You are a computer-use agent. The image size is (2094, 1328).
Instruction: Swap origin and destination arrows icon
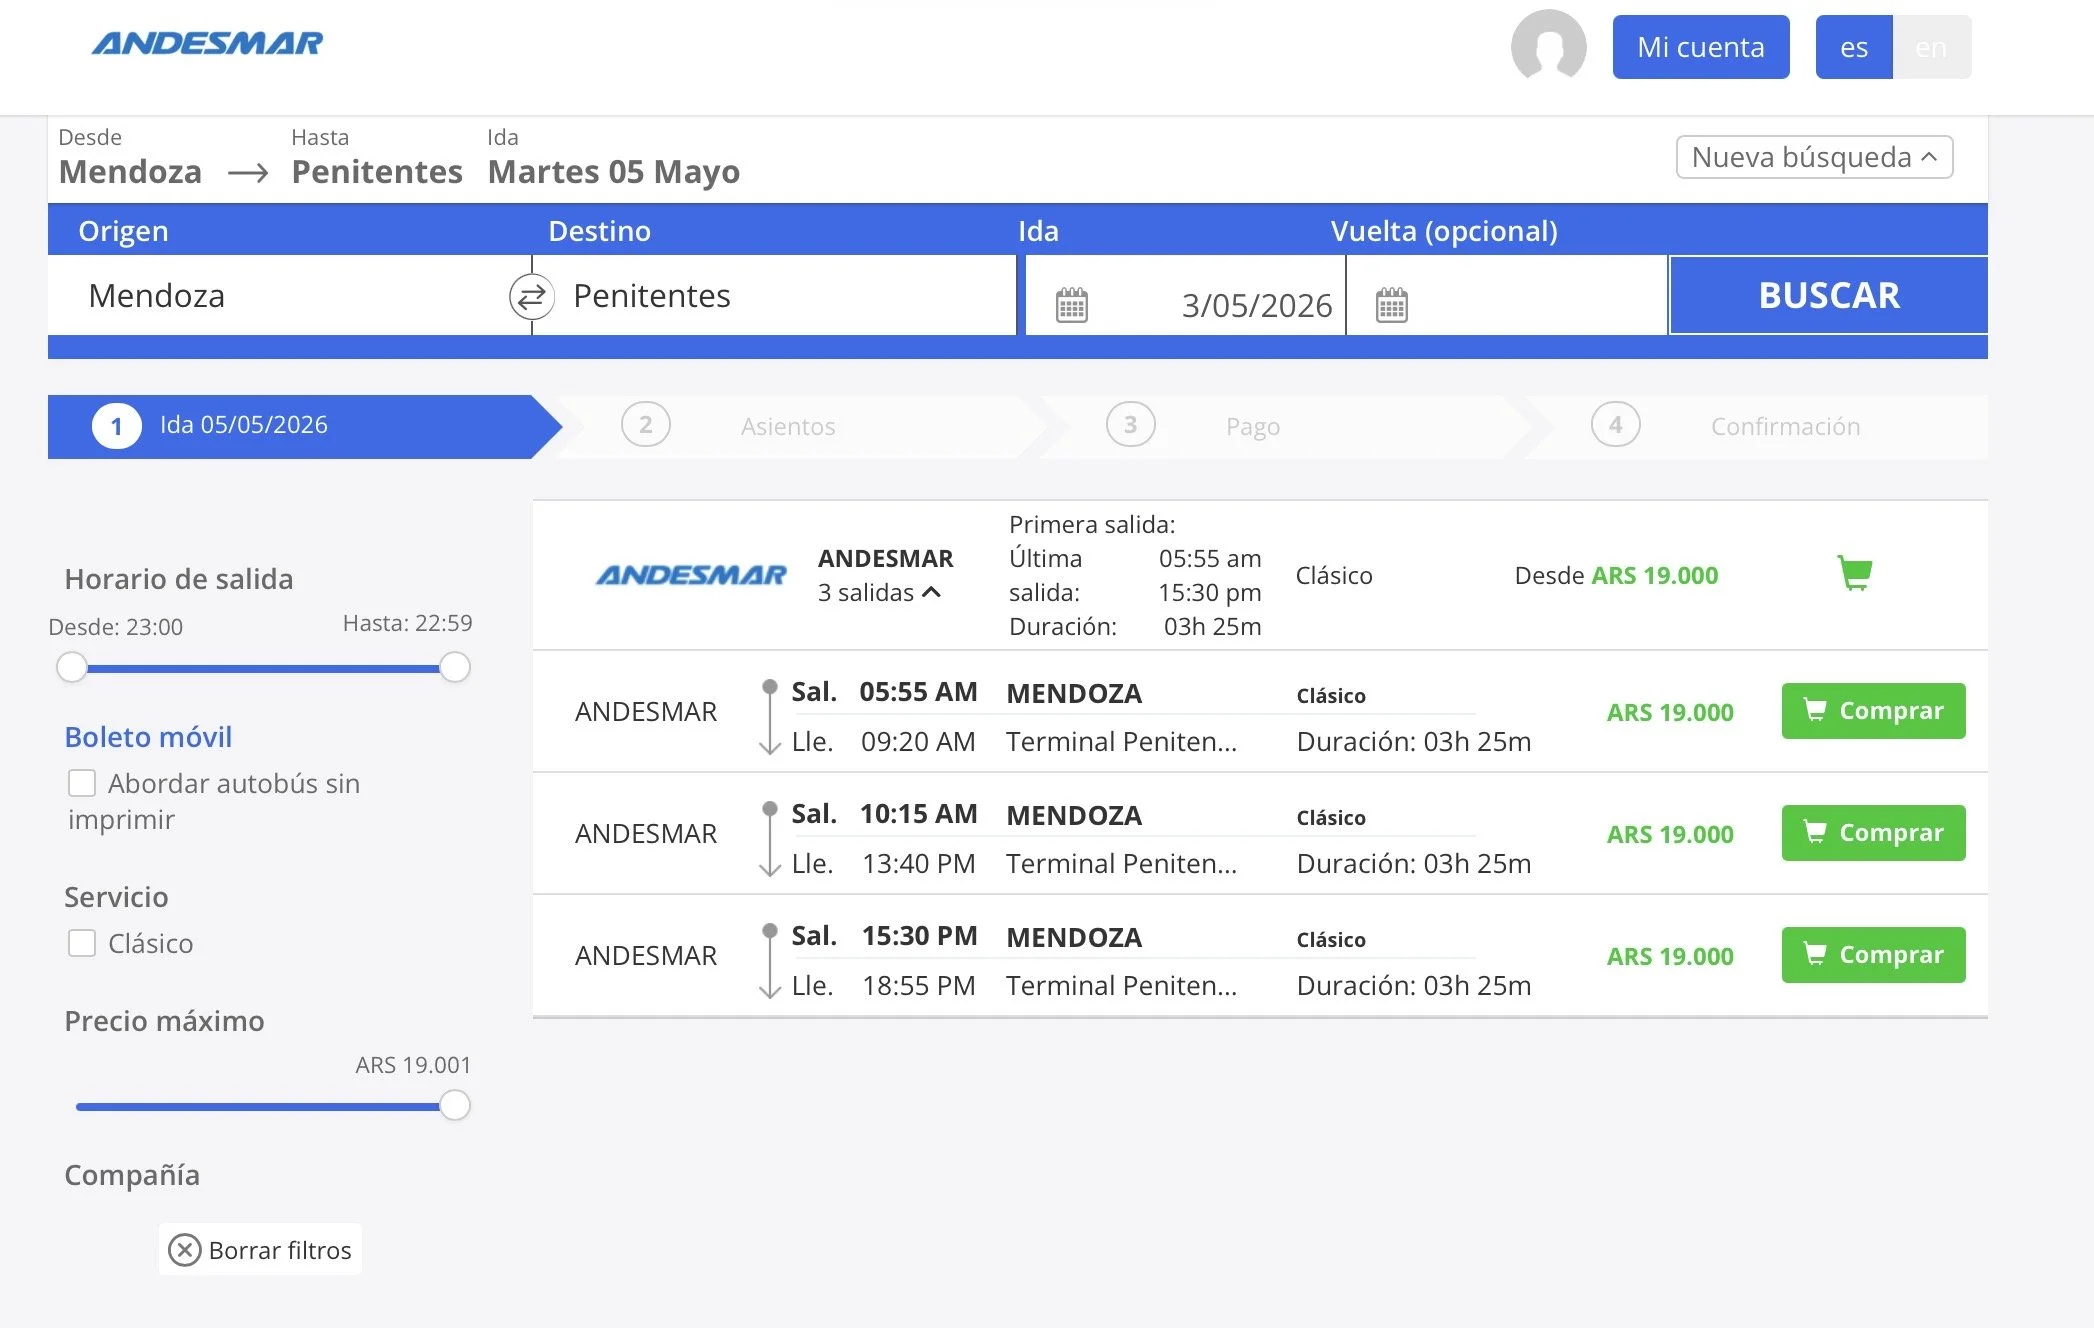tap(531, 296)
